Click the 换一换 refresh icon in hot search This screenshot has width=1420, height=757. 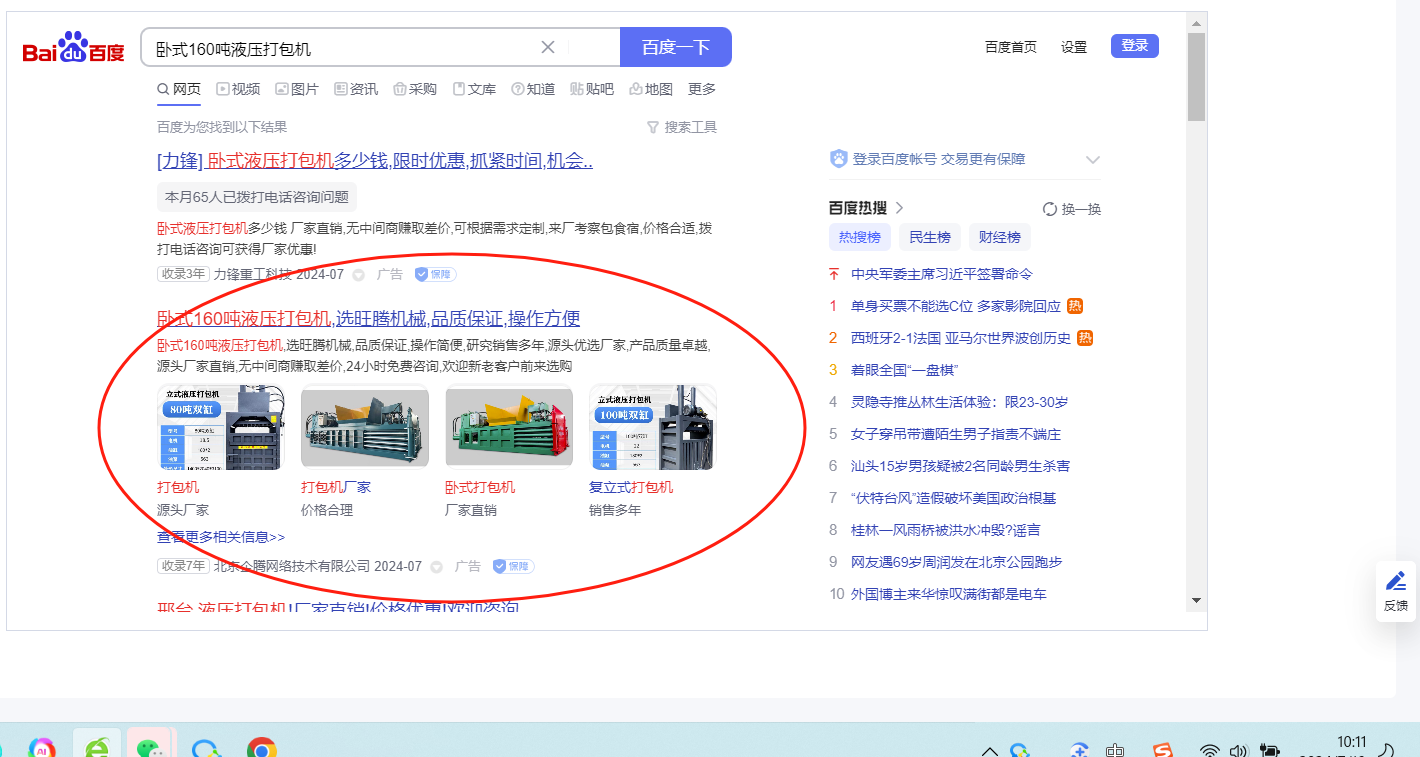[1050, 209]
